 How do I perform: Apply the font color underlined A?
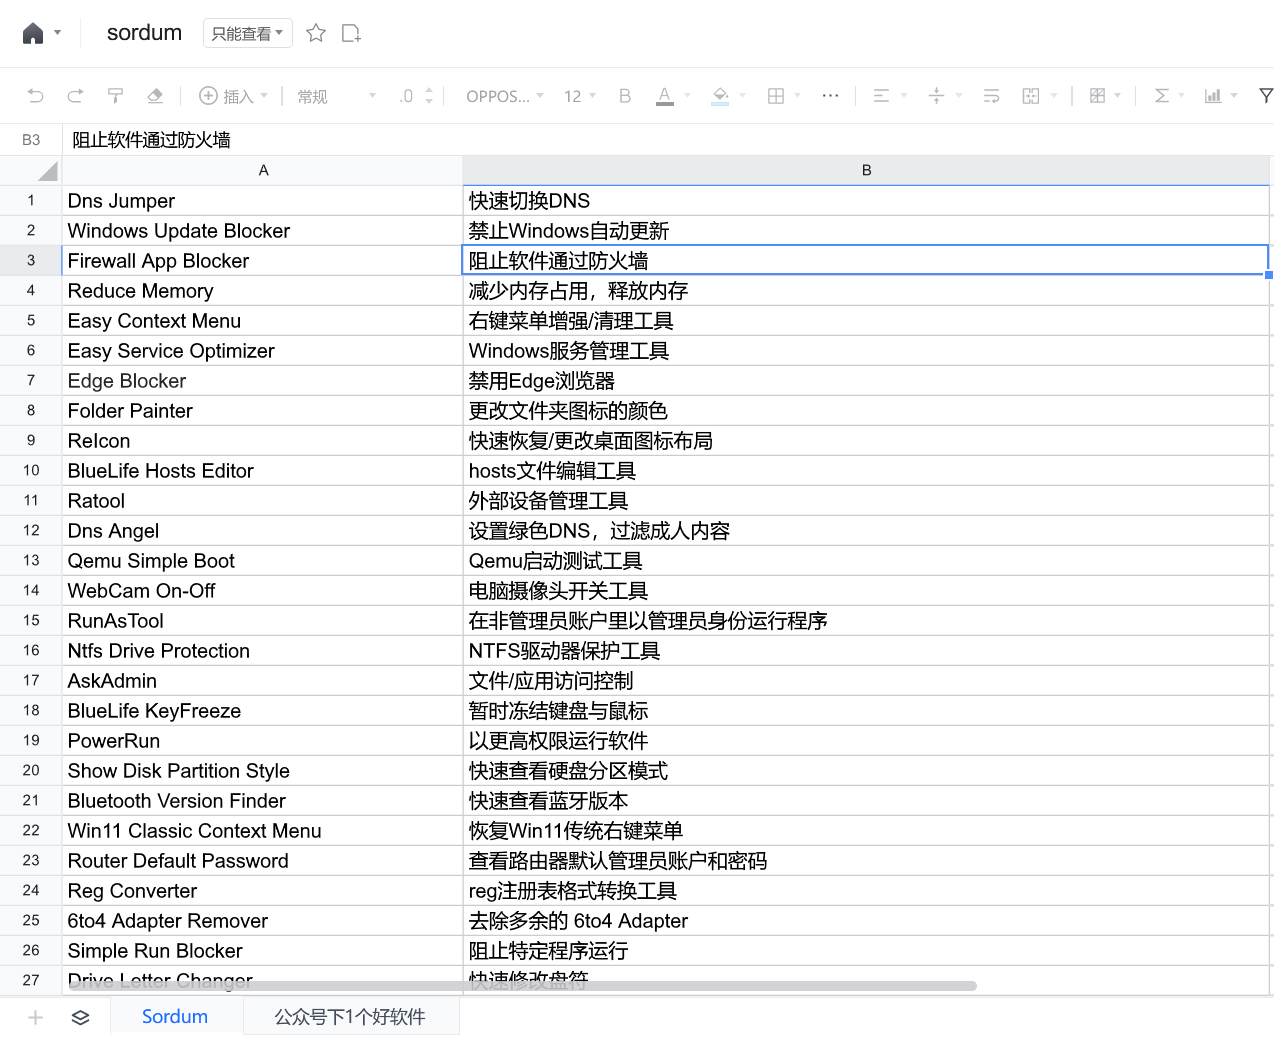[x=665, y=96]
